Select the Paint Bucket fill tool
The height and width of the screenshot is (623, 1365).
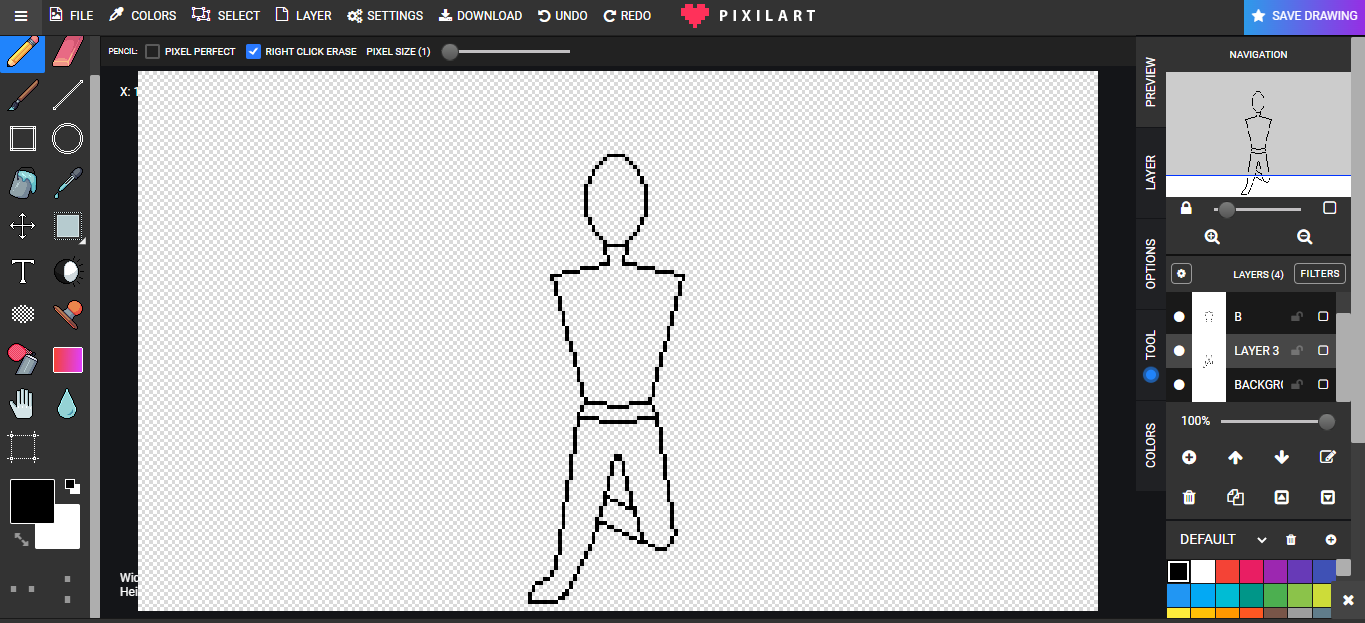click(23, 182)
